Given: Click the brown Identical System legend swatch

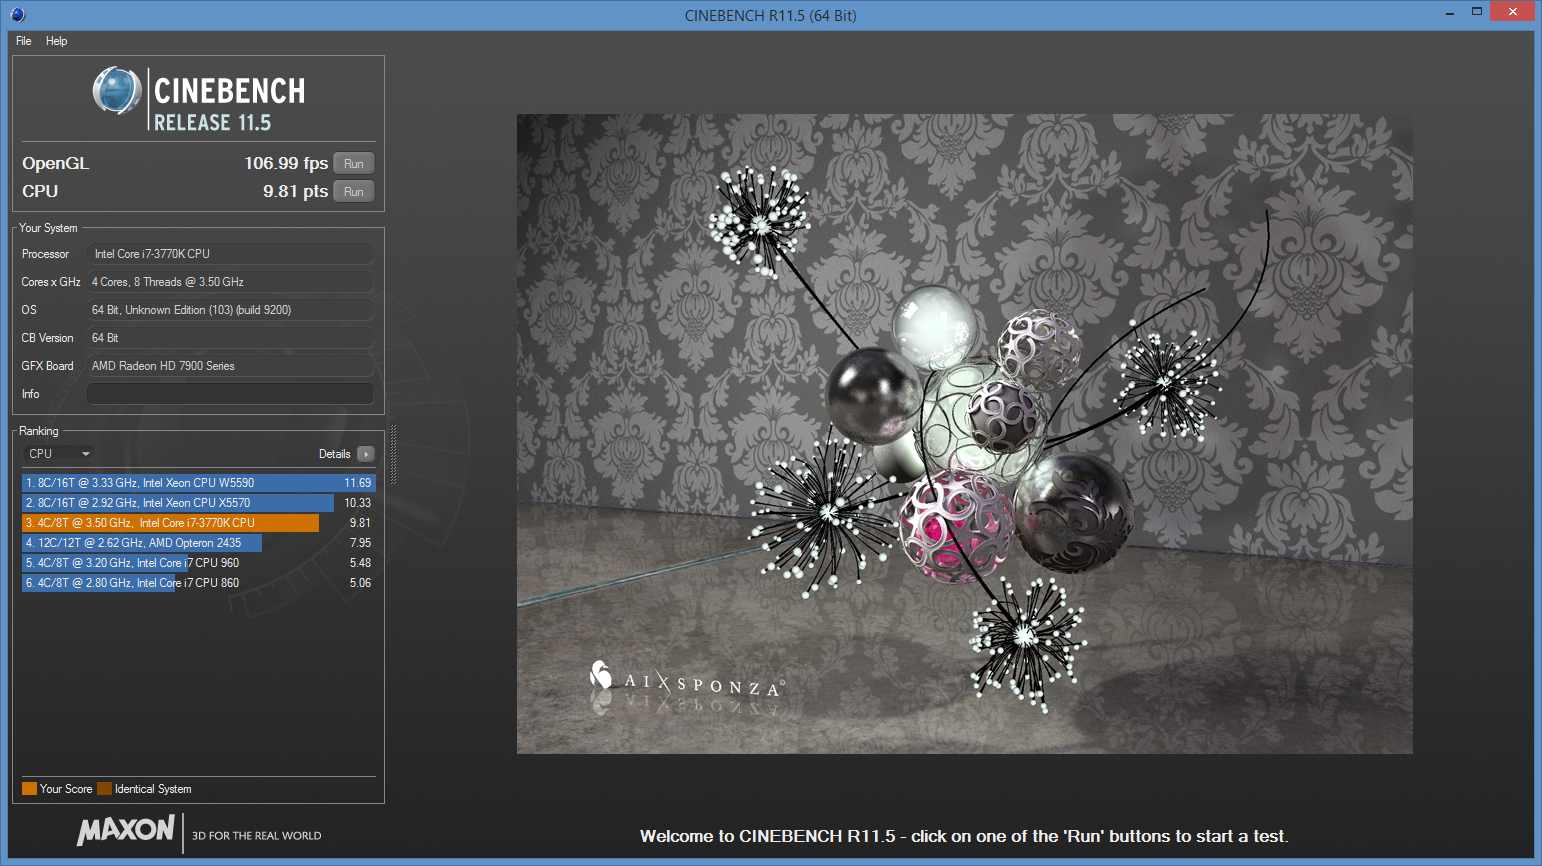Looking at the screenshot, I should coord(104,789).
